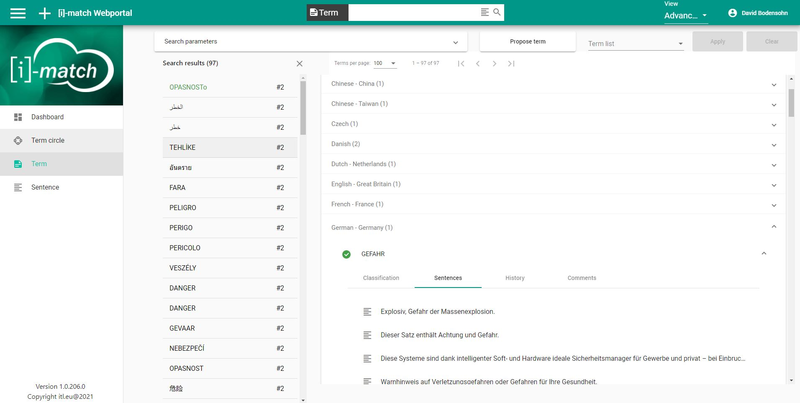This screenshot has width=800, height=403.
Task: Collapse the German - Germany section
Action: [x=773, y=228]
